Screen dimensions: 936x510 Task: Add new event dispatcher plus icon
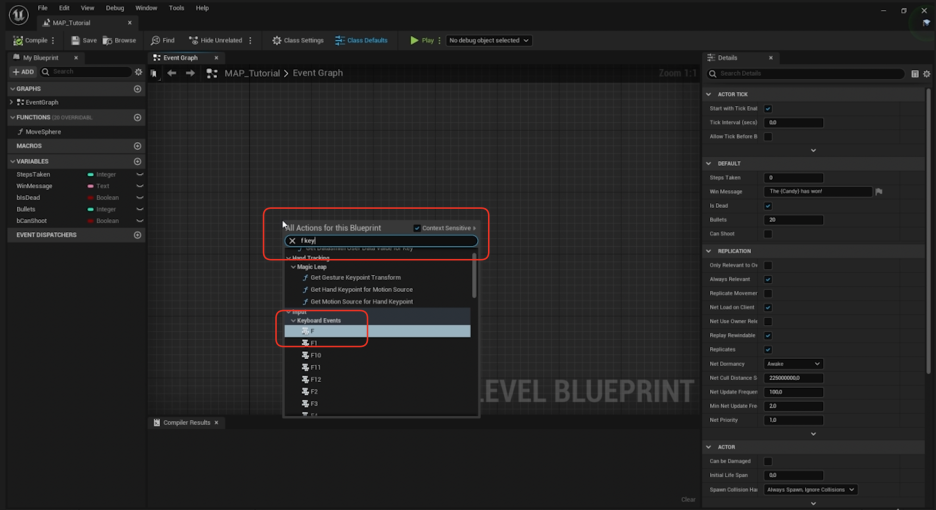[x=137, y=235]
